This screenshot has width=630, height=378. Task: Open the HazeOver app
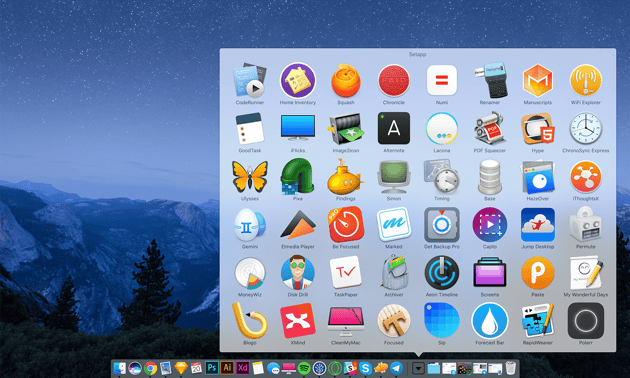click(538, 176)
